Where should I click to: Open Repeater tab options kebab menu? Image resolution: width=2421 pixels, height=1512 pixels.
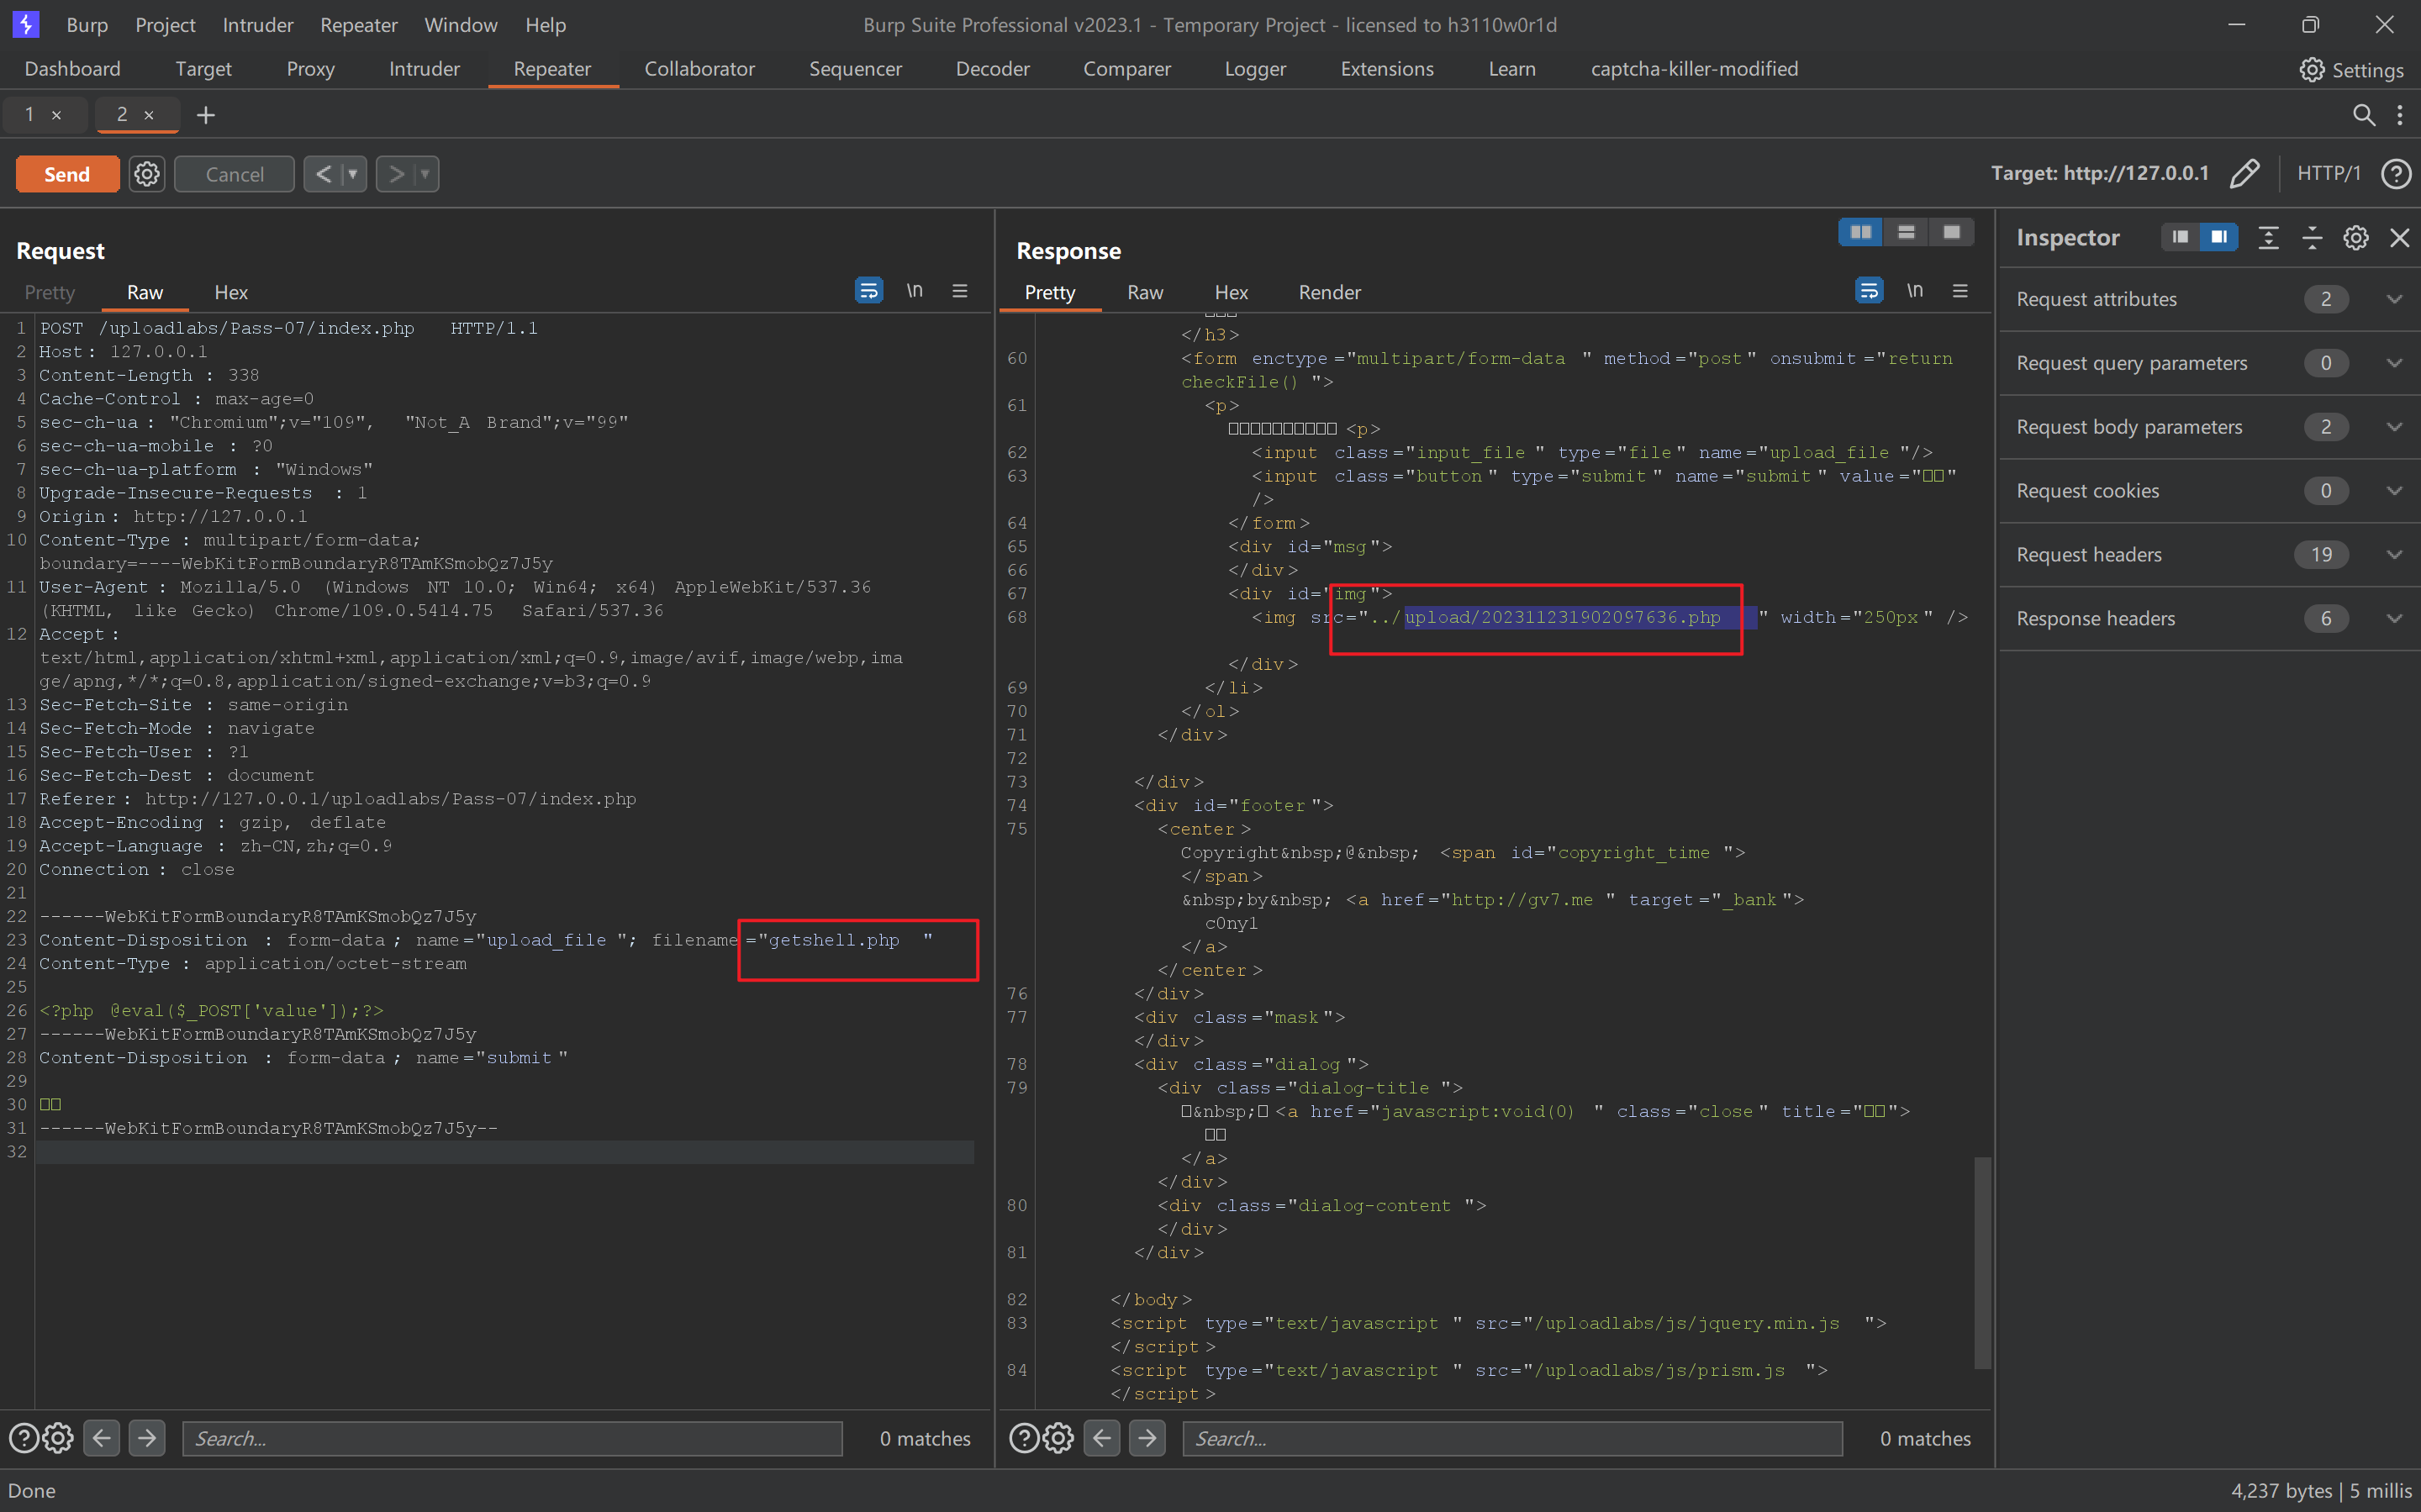[2400, 115]
